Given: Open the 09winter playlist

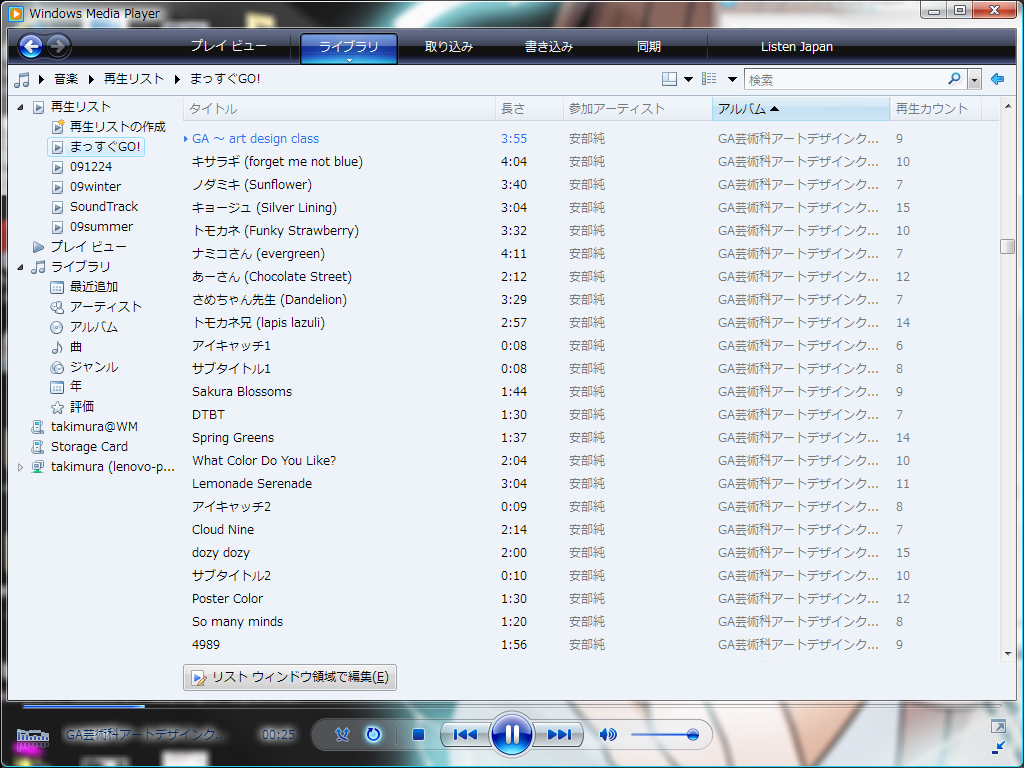Looking at the screenshot, I should click(x=95, y=187).
